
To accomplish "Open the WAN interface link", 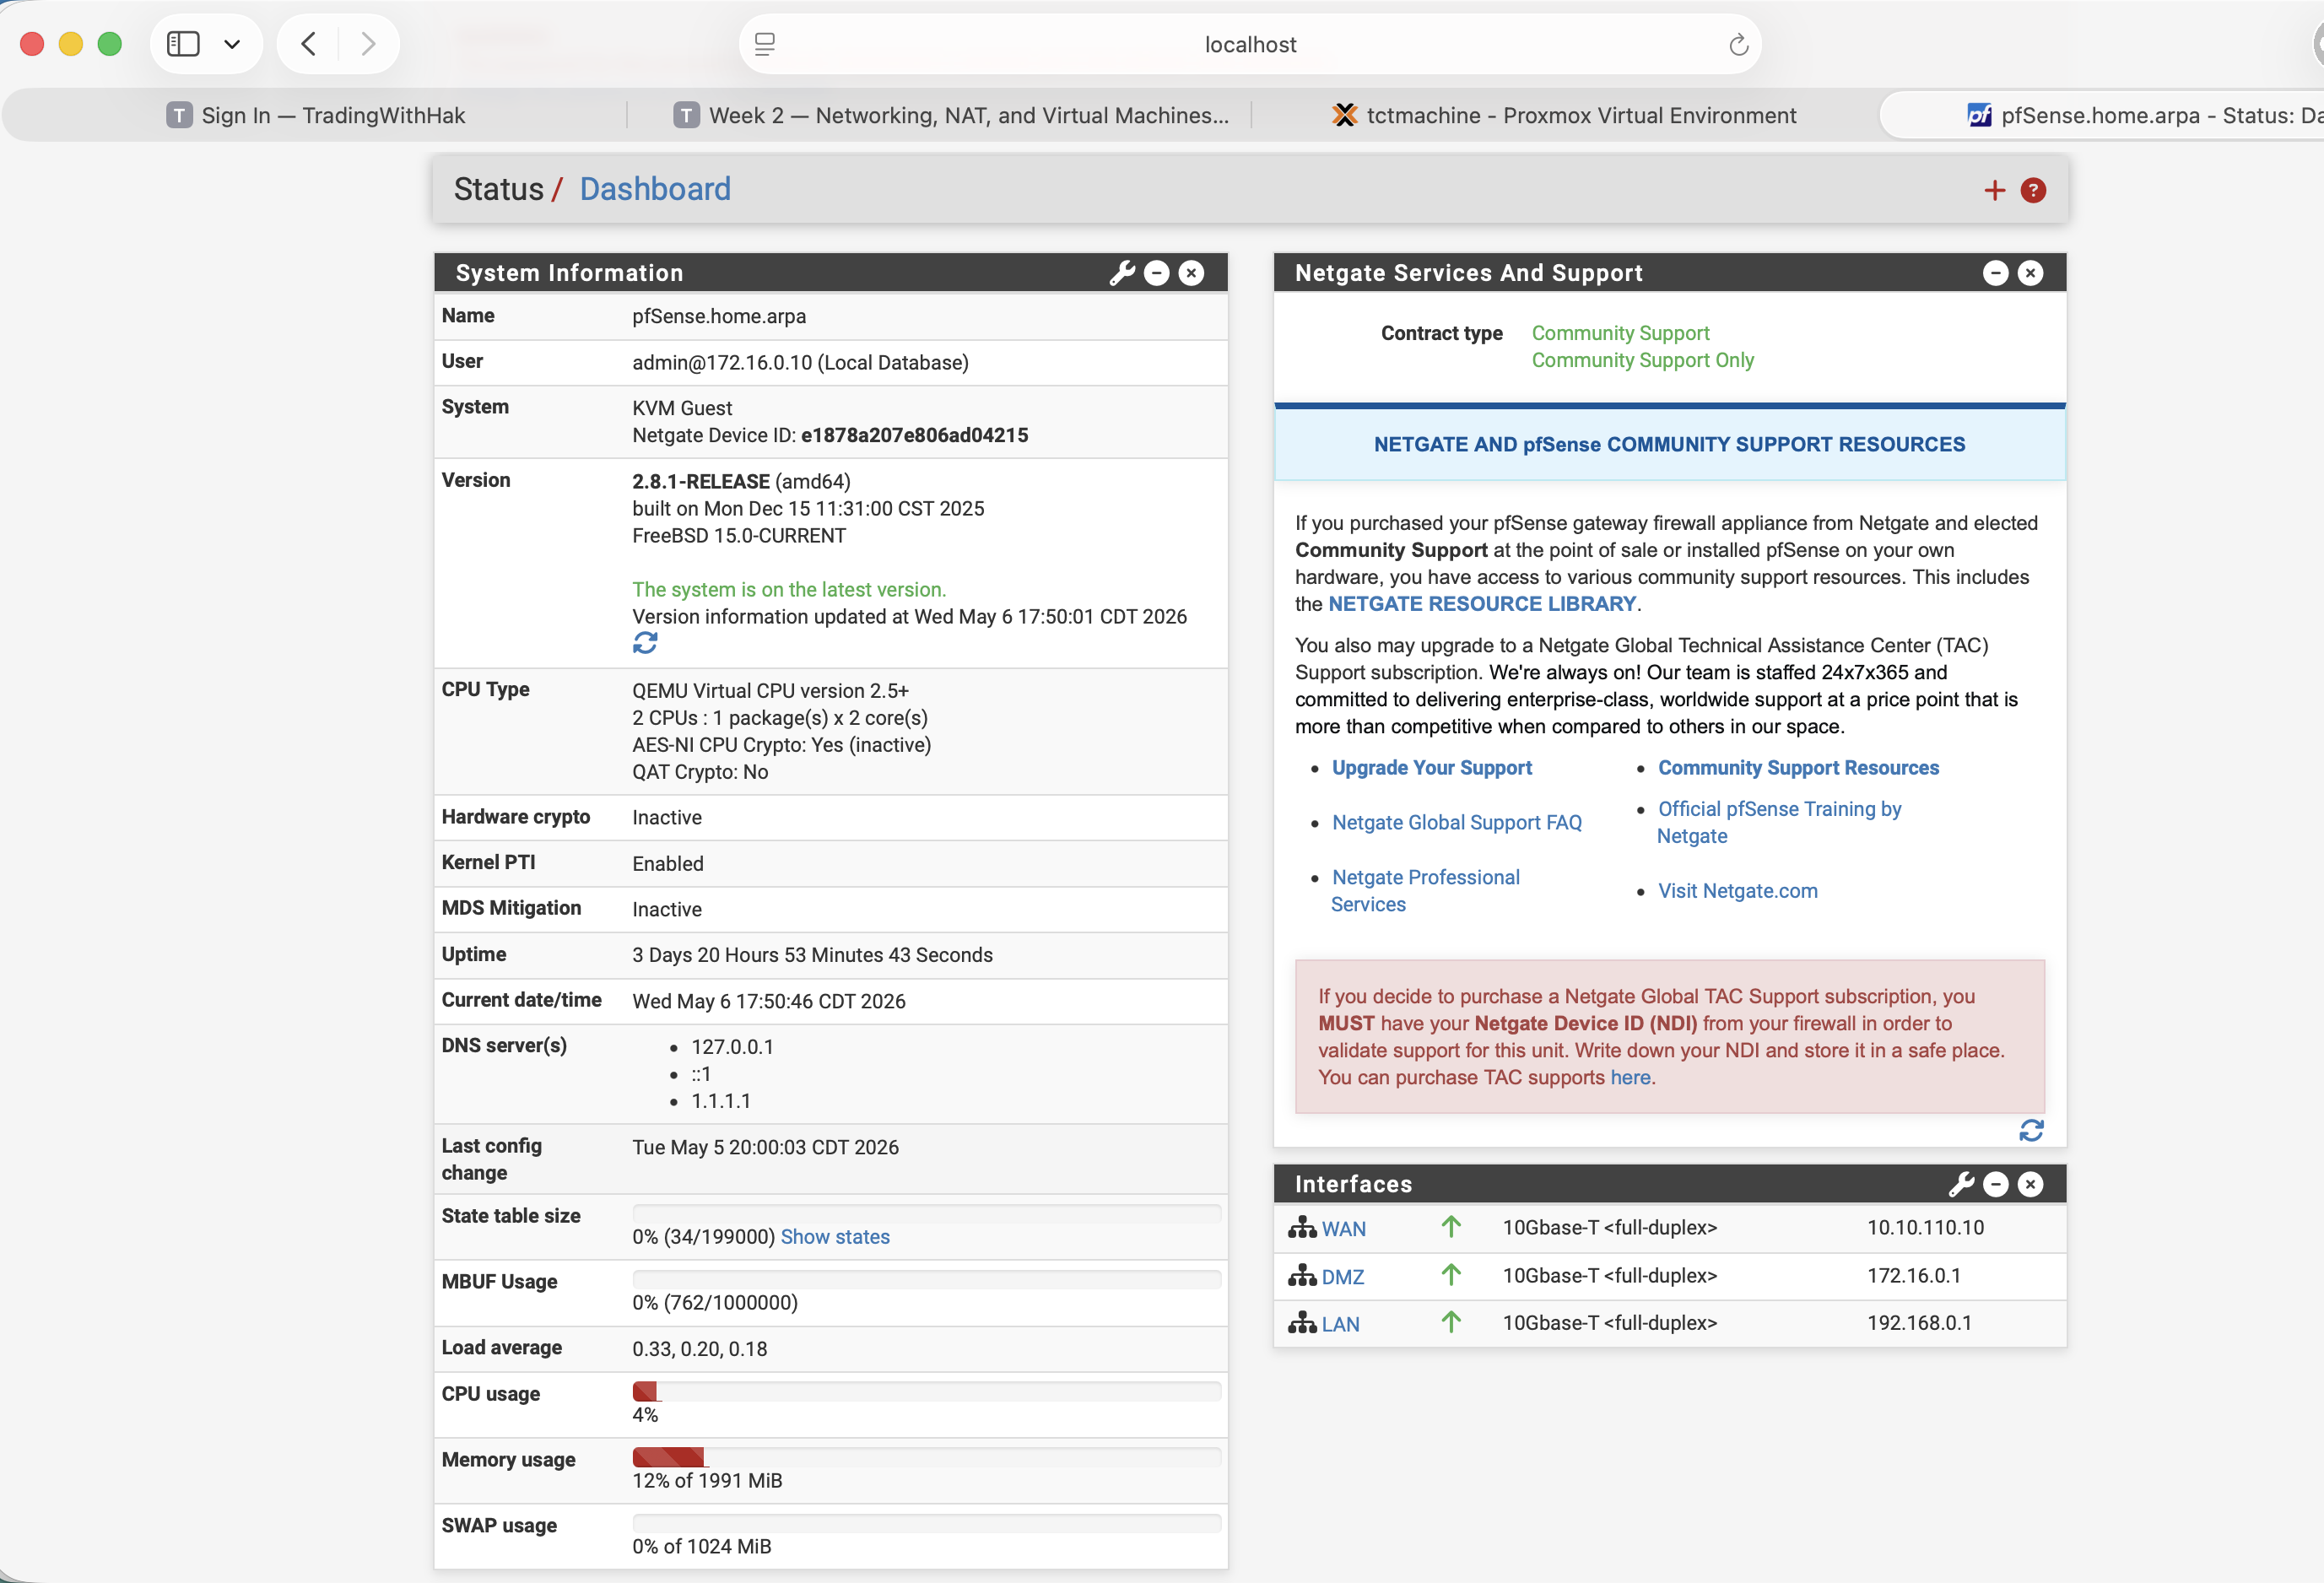I will tap(1343, 1229).
